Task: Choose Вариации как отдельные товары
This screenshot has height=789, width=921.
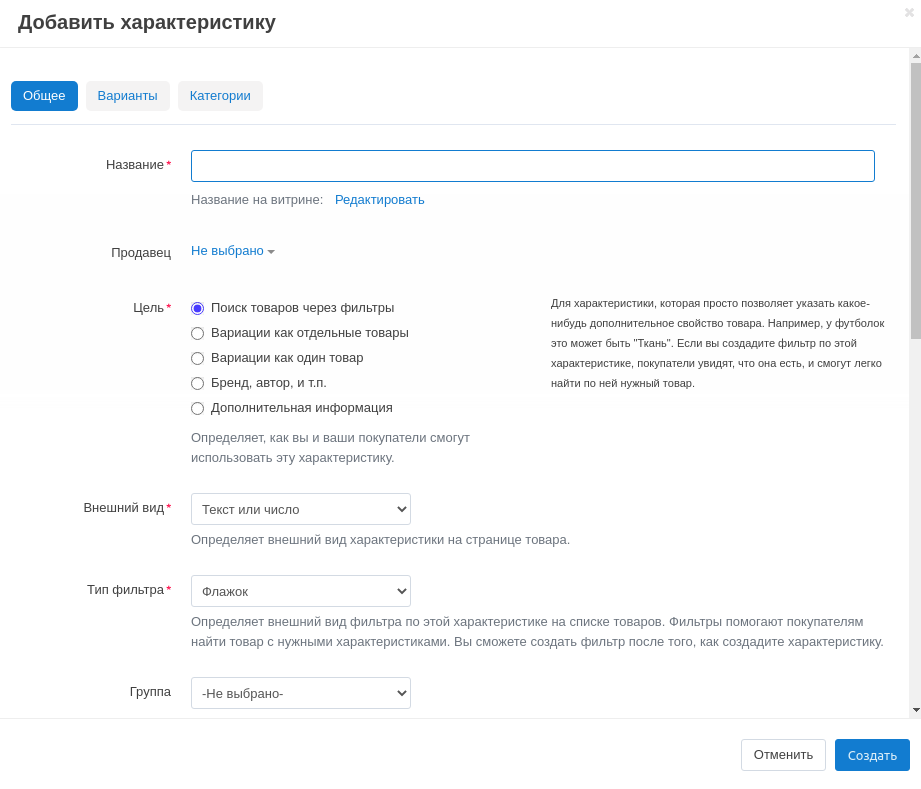Action: (198, 333)
